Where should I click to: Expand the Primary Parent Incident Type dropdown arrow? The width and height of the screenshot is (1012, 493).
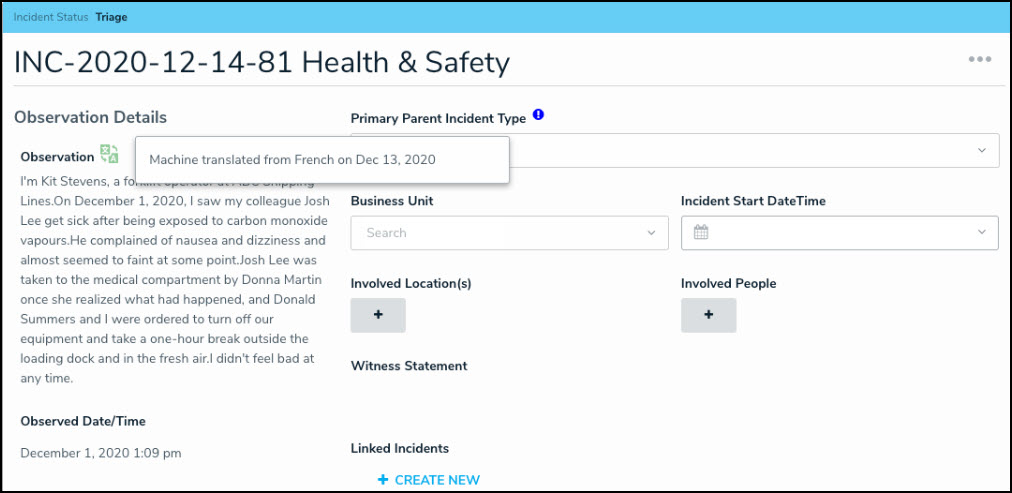pyautogui.click(x=981, y=151)
